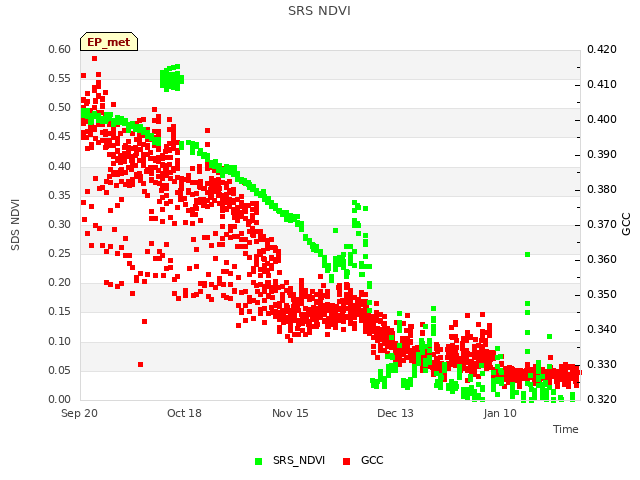Click the 0.10 left axis value
This screenshot has height=480, width=640.
pos(60,341)
